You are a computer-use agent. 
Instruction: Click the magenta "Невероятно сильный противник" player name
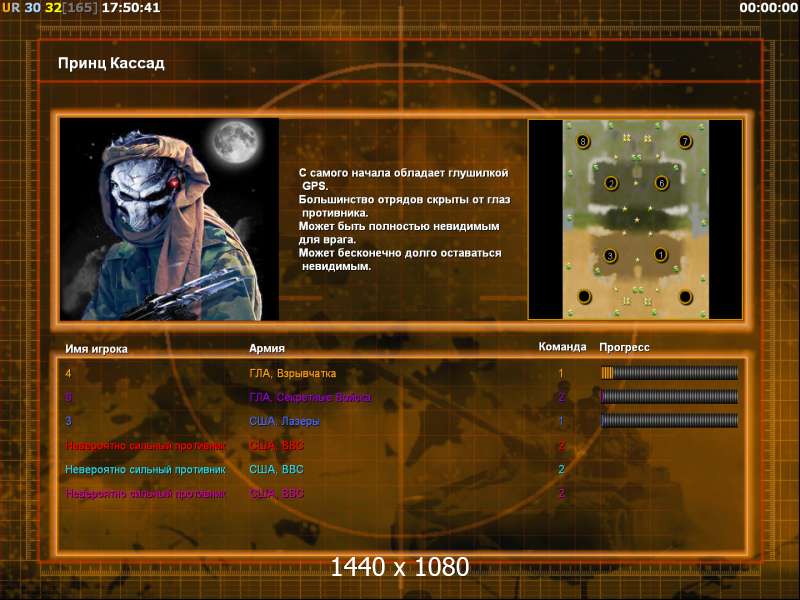coord(145,493)
